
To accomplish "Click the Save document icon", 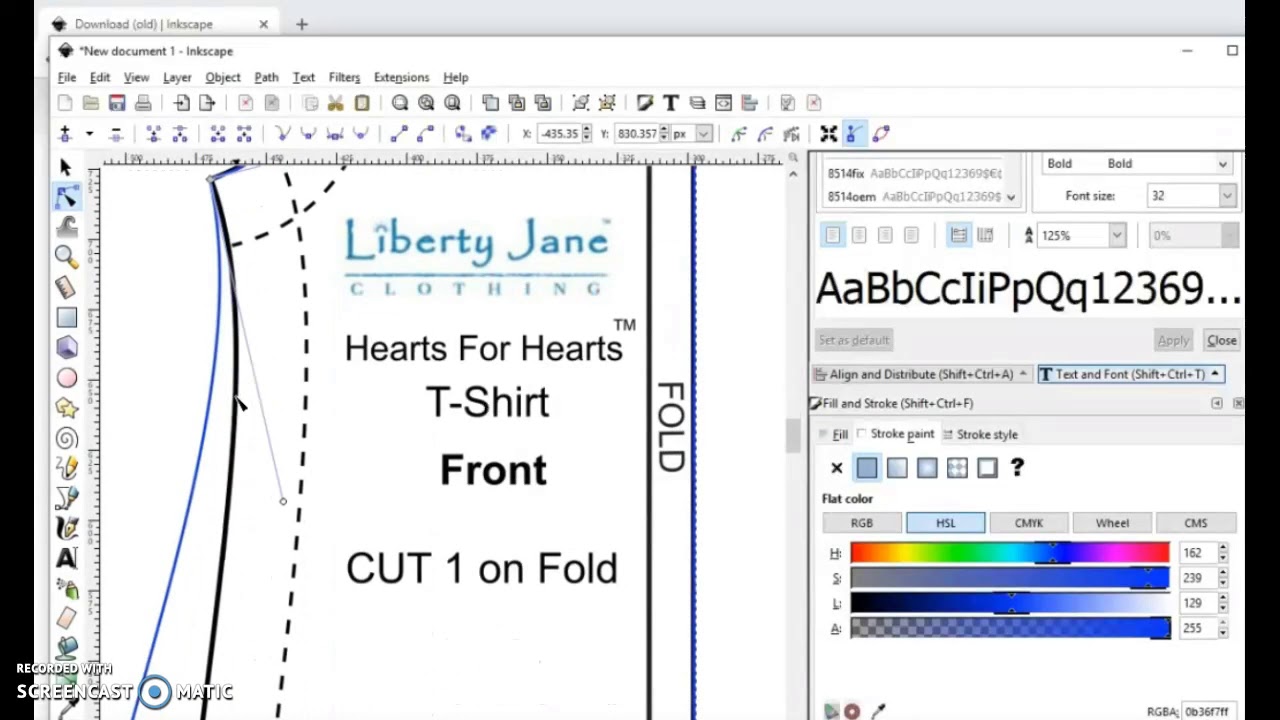I will click(x=117, y=103).
